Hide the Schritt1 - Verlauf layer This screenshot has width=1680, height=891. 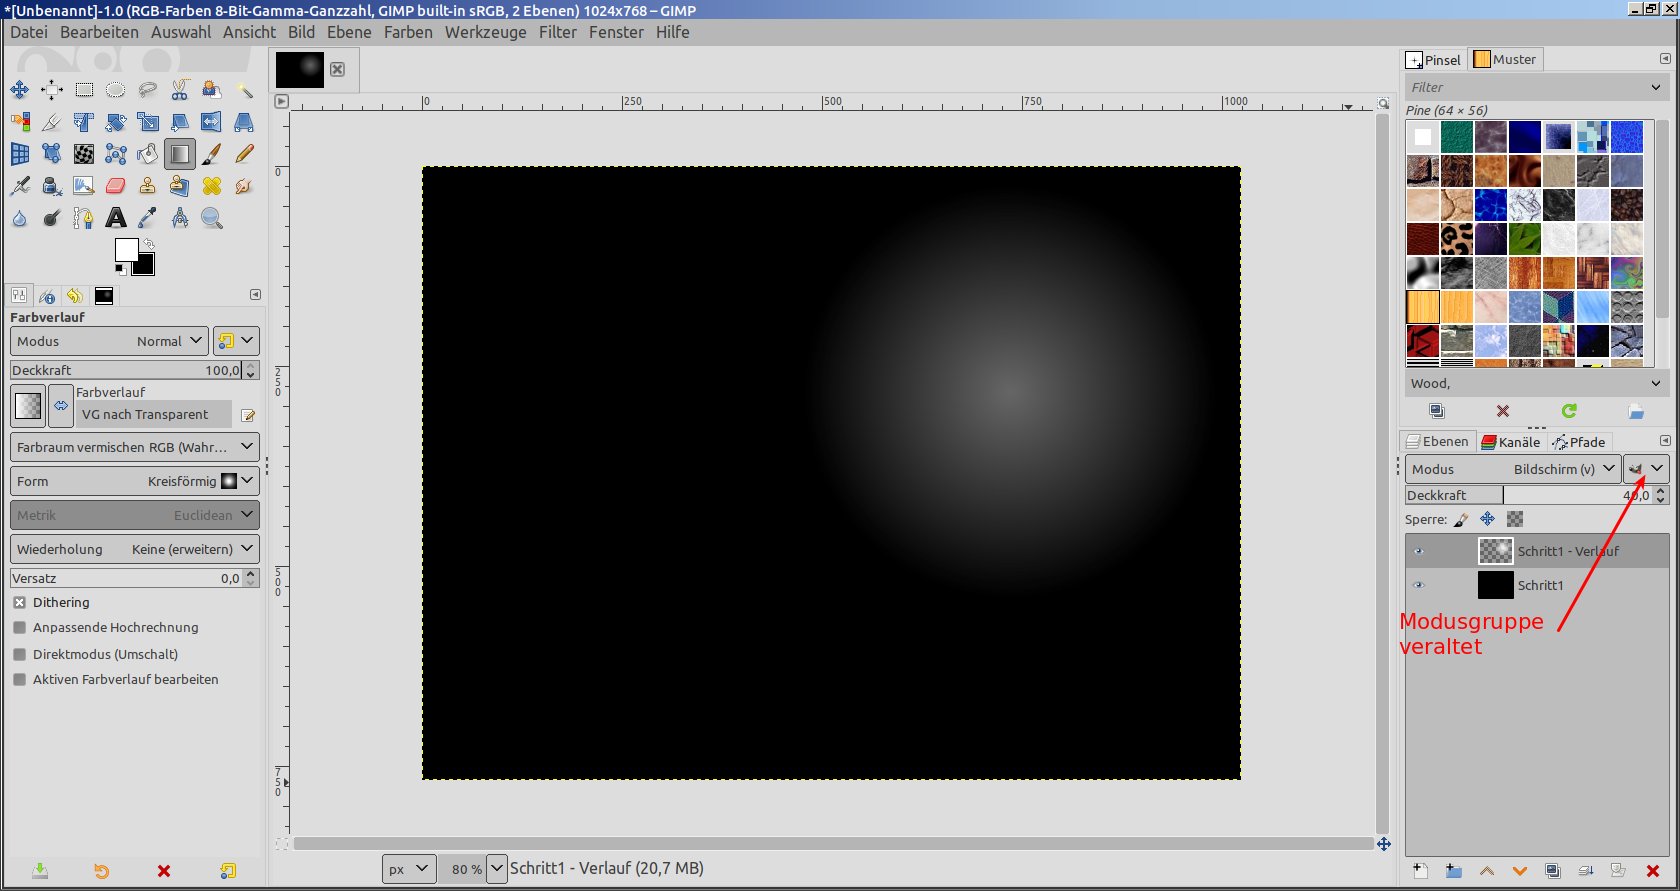click(x=1418, y=551)
